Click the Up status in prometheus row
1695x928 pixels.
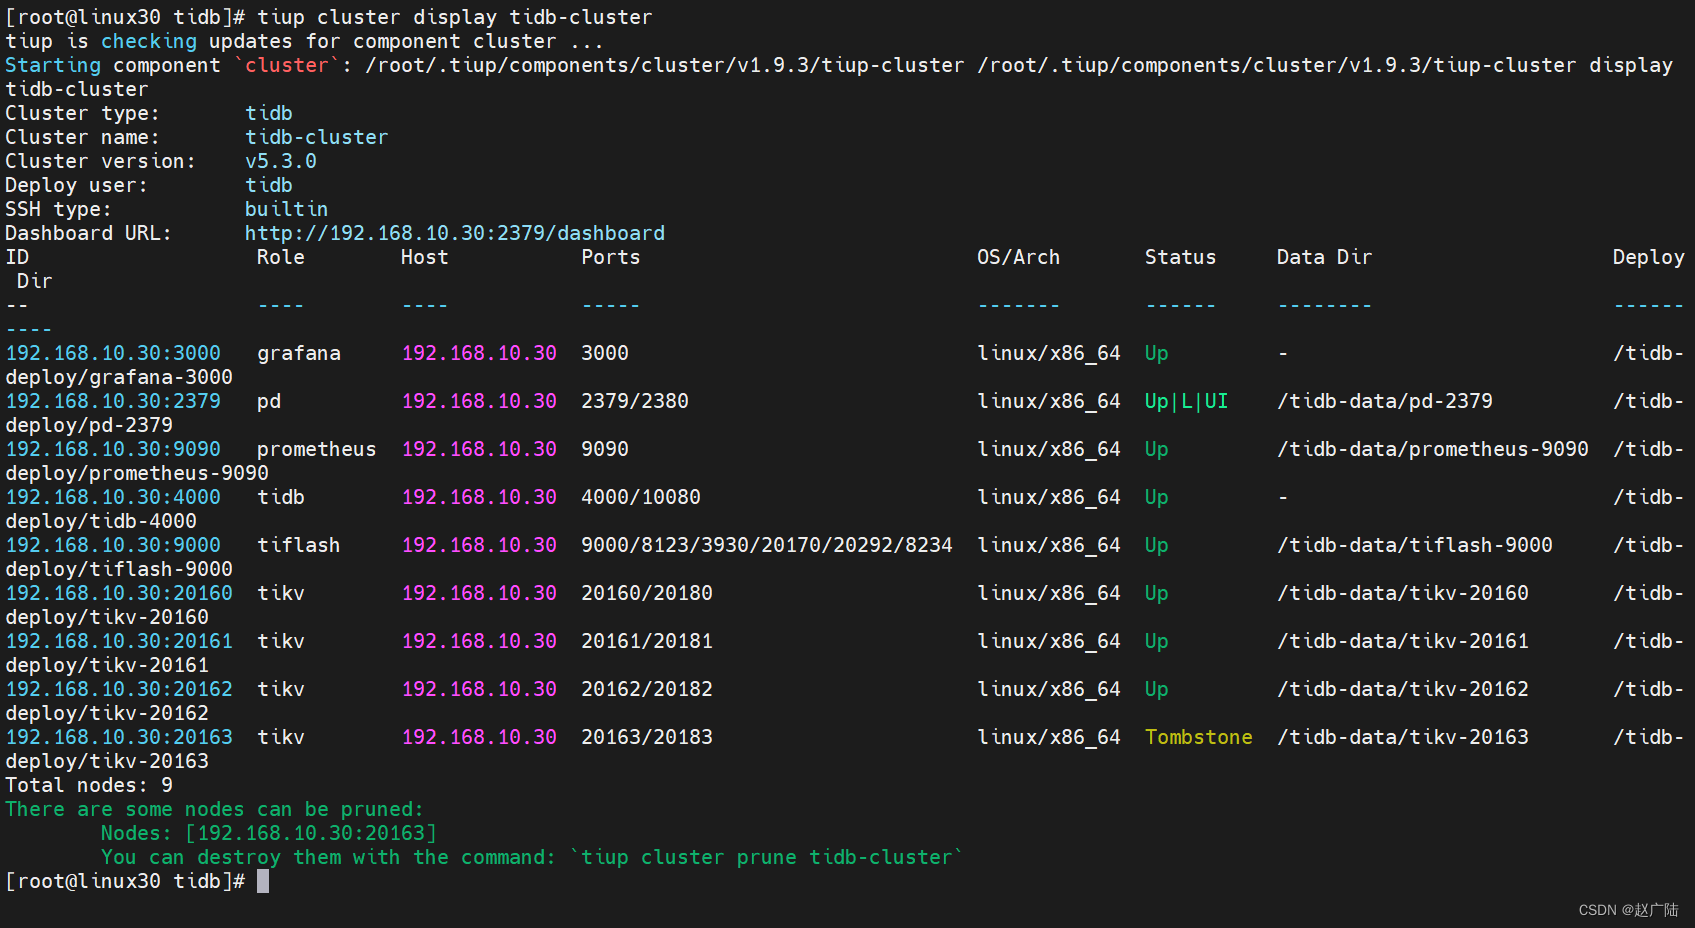1156,449
